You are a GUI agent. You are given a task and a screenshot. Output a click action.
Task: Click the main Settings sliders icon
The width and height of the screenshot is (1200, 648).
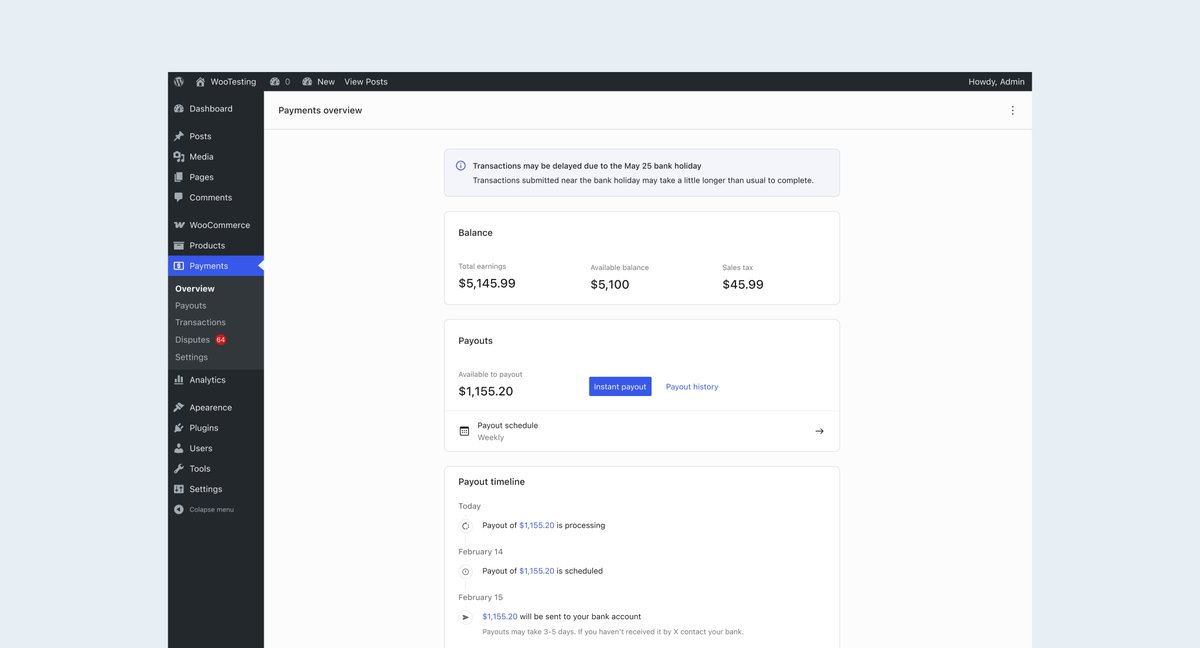click(179, 489)
